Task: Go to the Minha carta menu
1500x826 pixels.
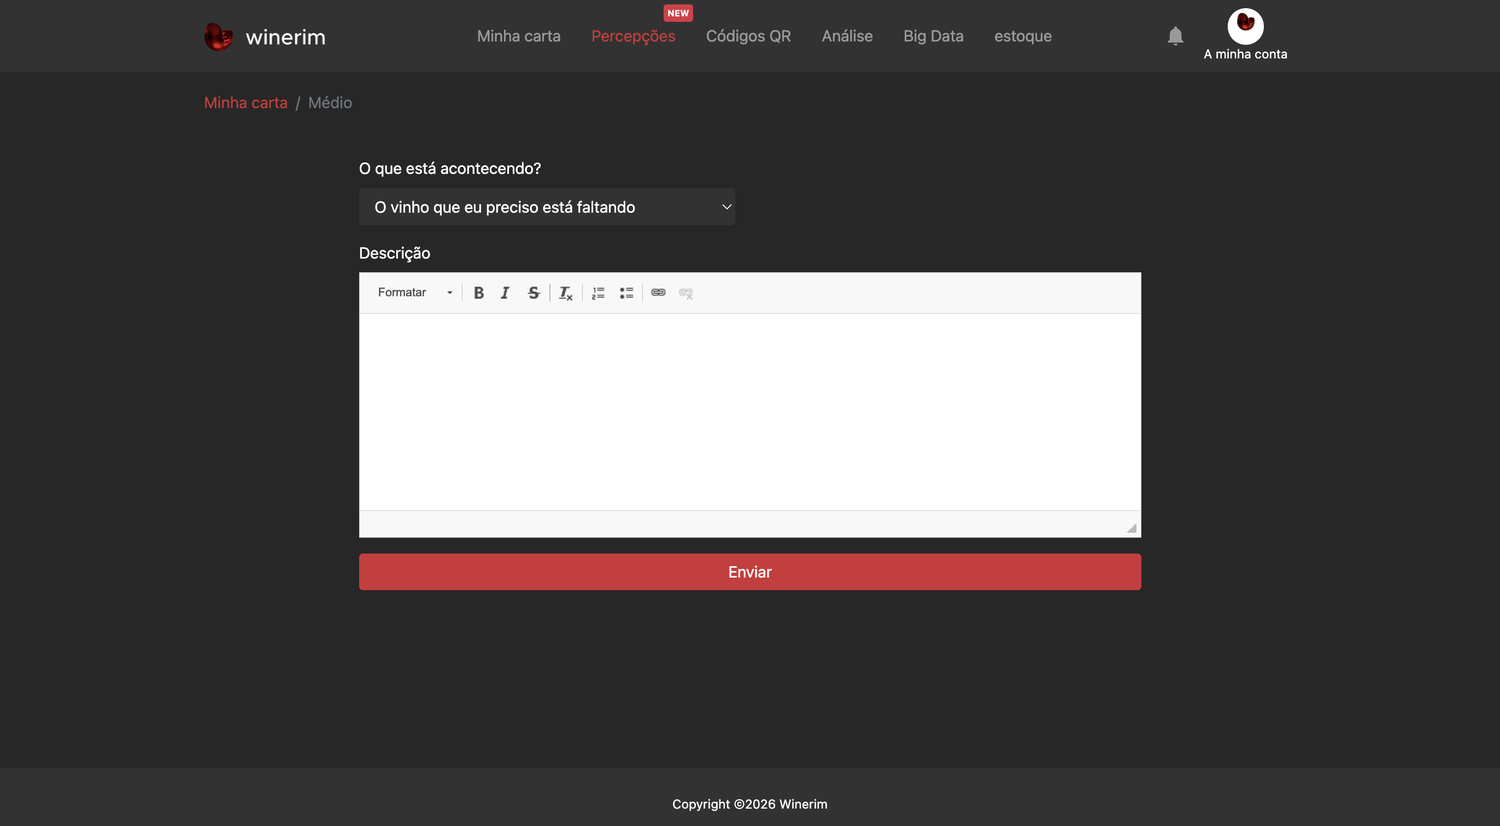Action: (518, 36)
